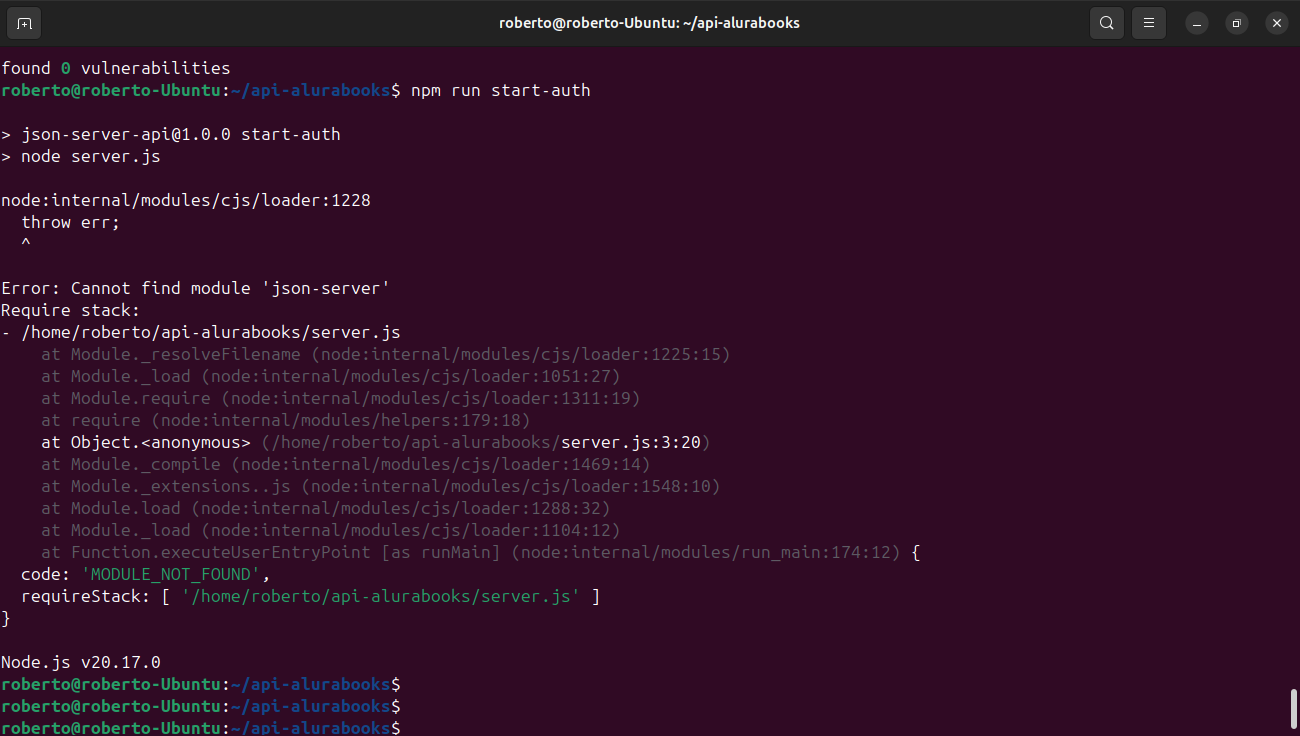Image resolution: width=1300 pixels, height=736 pixels.
Task: Click 'at Module._load' loader:1051:27 line
Action: pyautogui.click(x=331, y=376)
